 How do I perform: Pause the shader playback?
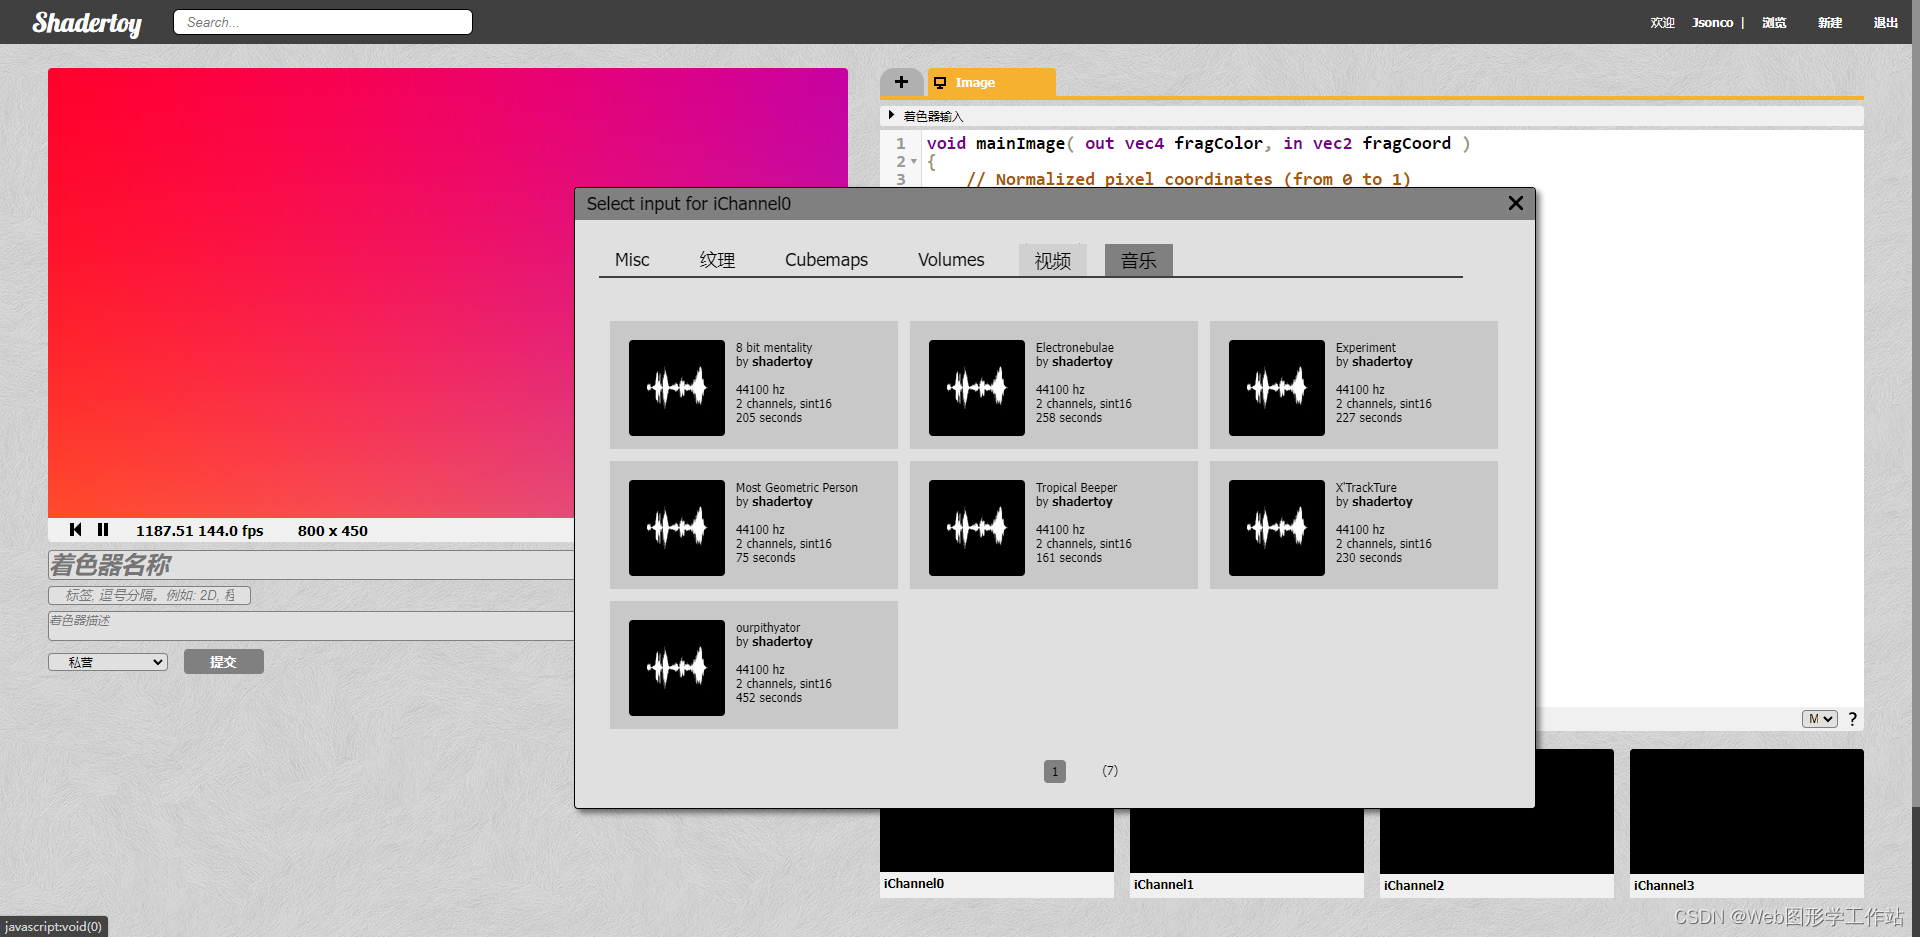[x=103, y=530]
